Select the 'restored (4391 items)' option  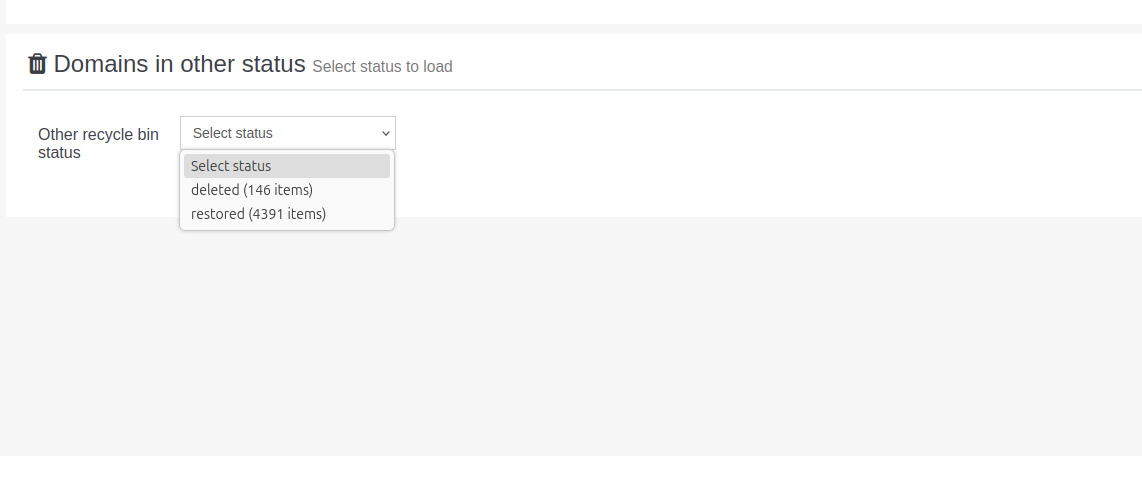coord(258,214)
